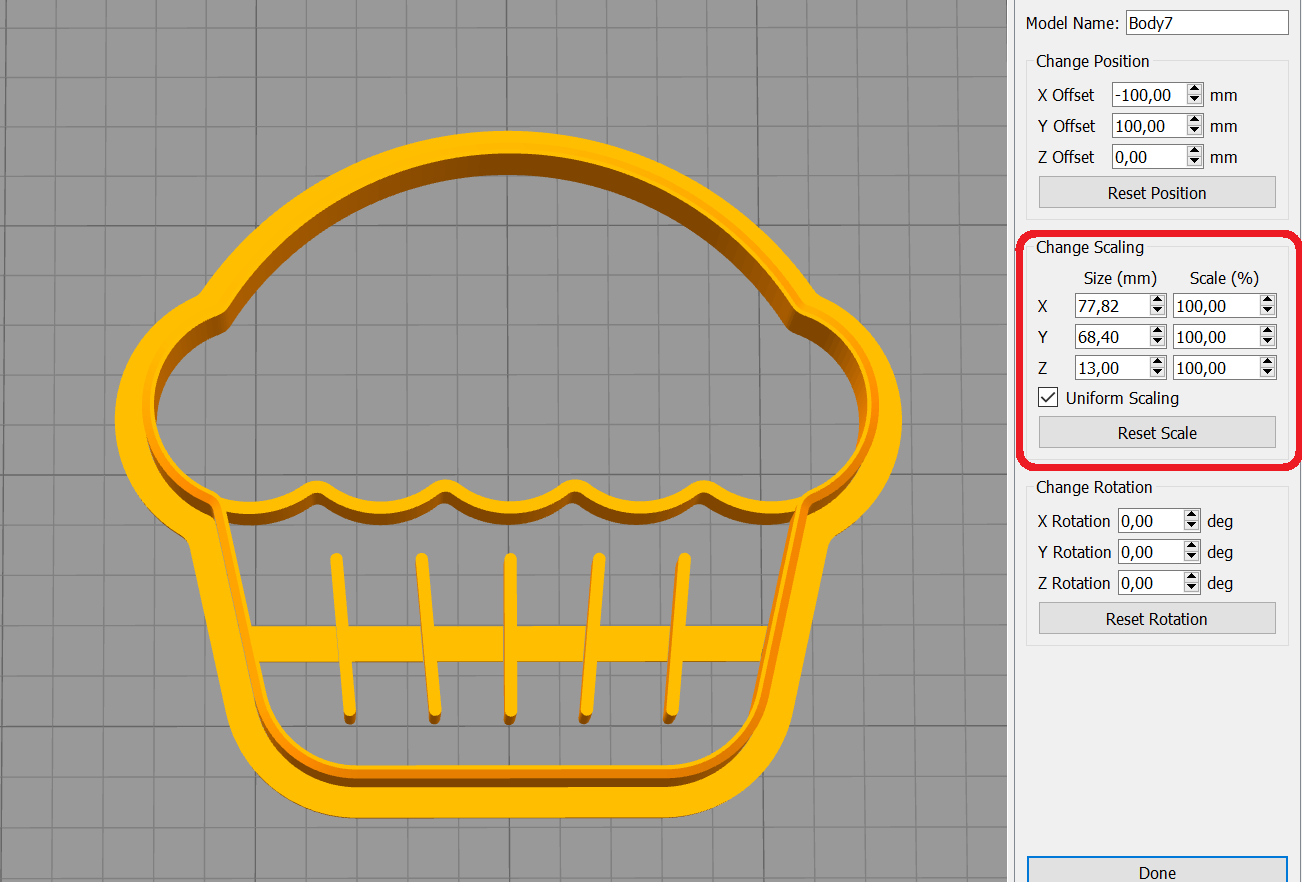The image size is (1302, 882).
Task: Click the Z Scale percentage field
Action: click(1216, 368)
